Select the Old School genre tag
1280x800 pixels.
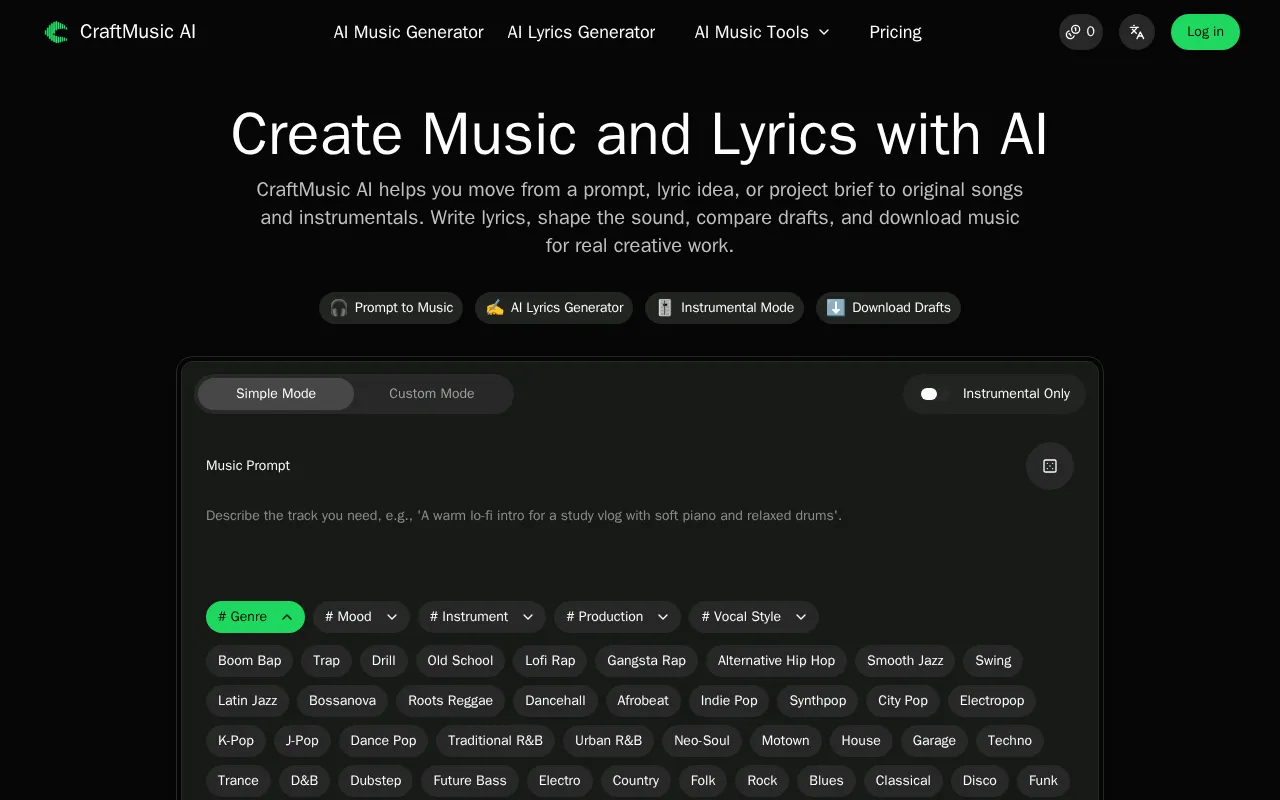pyautogui.click(x=460, y=661)
